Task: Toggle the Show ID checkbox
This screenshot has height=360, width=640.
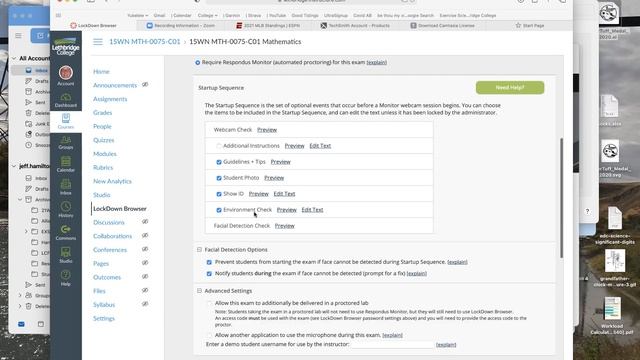Action: tap(219, 194)
